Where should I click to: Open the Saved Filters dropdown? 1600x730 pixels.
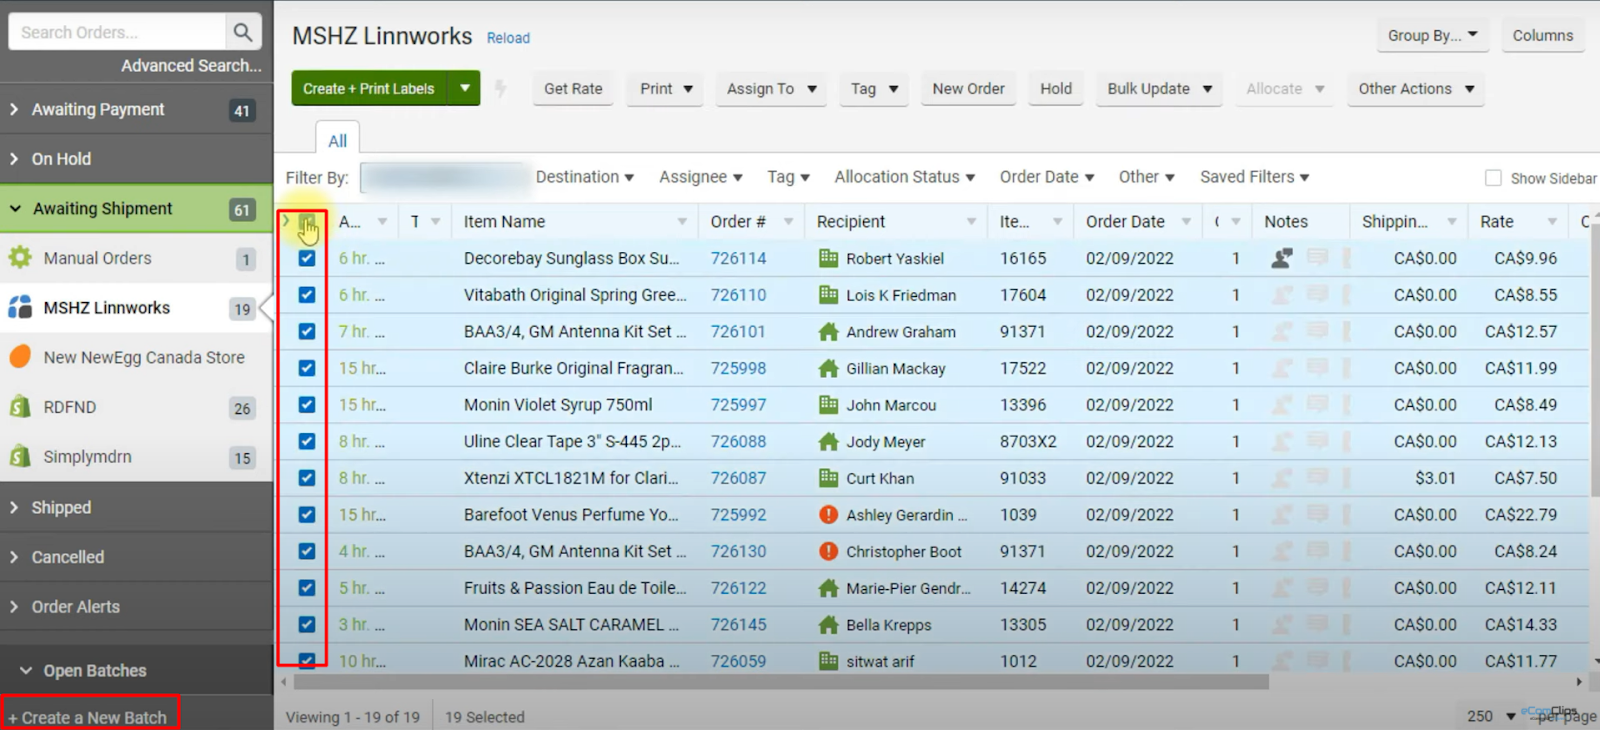click(1255, 177)
